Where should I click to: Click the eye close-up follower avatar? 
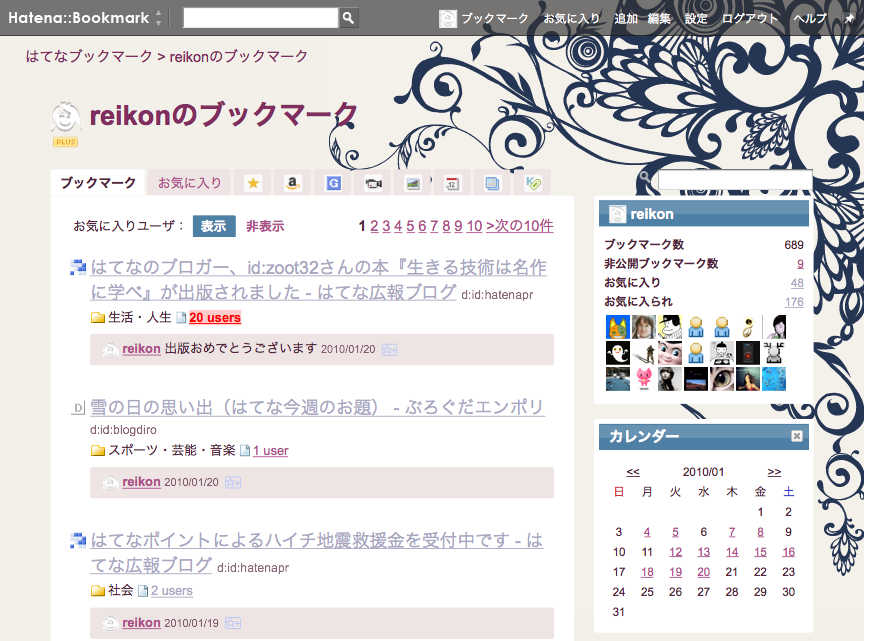(722, 379)
